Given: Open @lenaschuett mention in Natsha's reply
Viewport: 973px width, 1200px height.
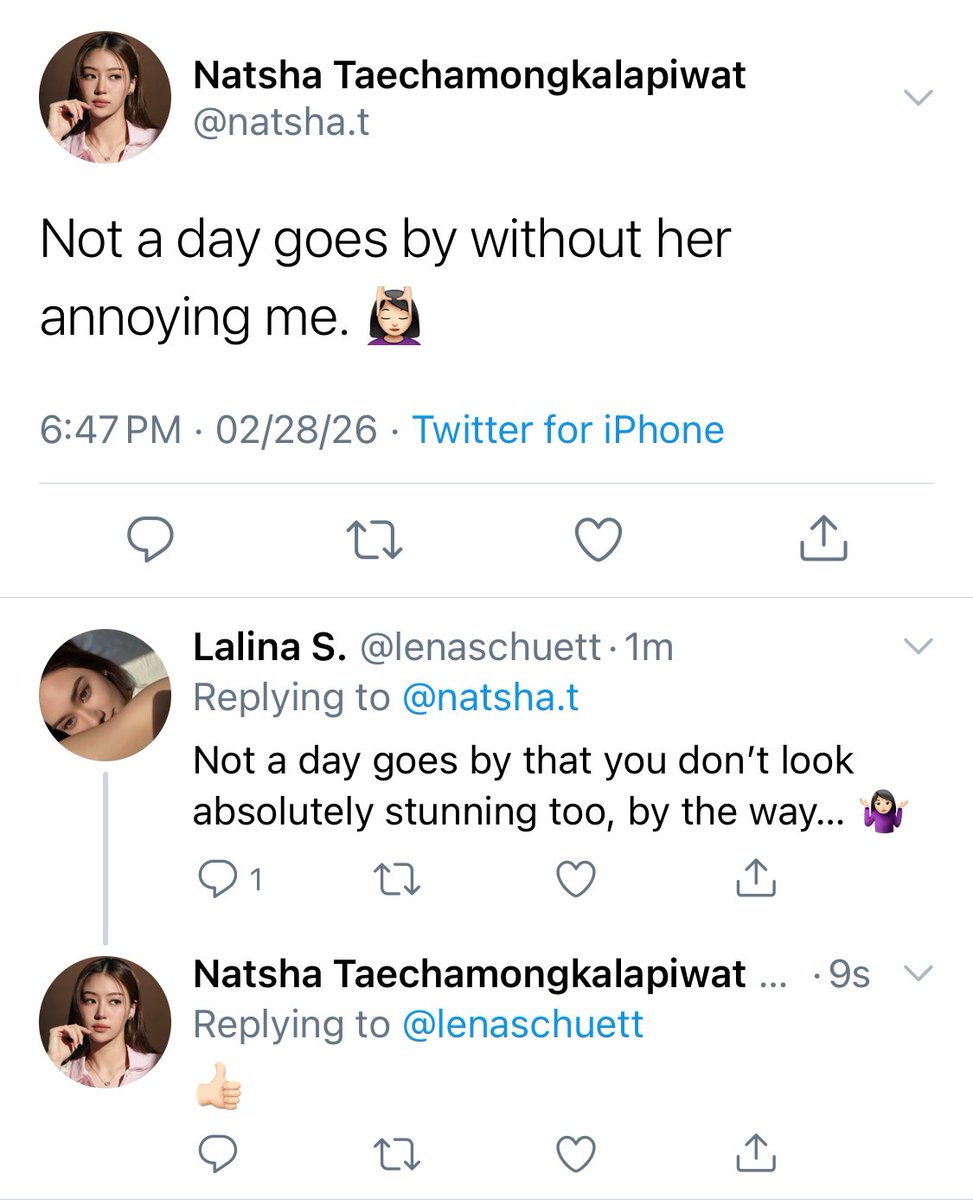Looking at the screenshot, I should 522,1023.
